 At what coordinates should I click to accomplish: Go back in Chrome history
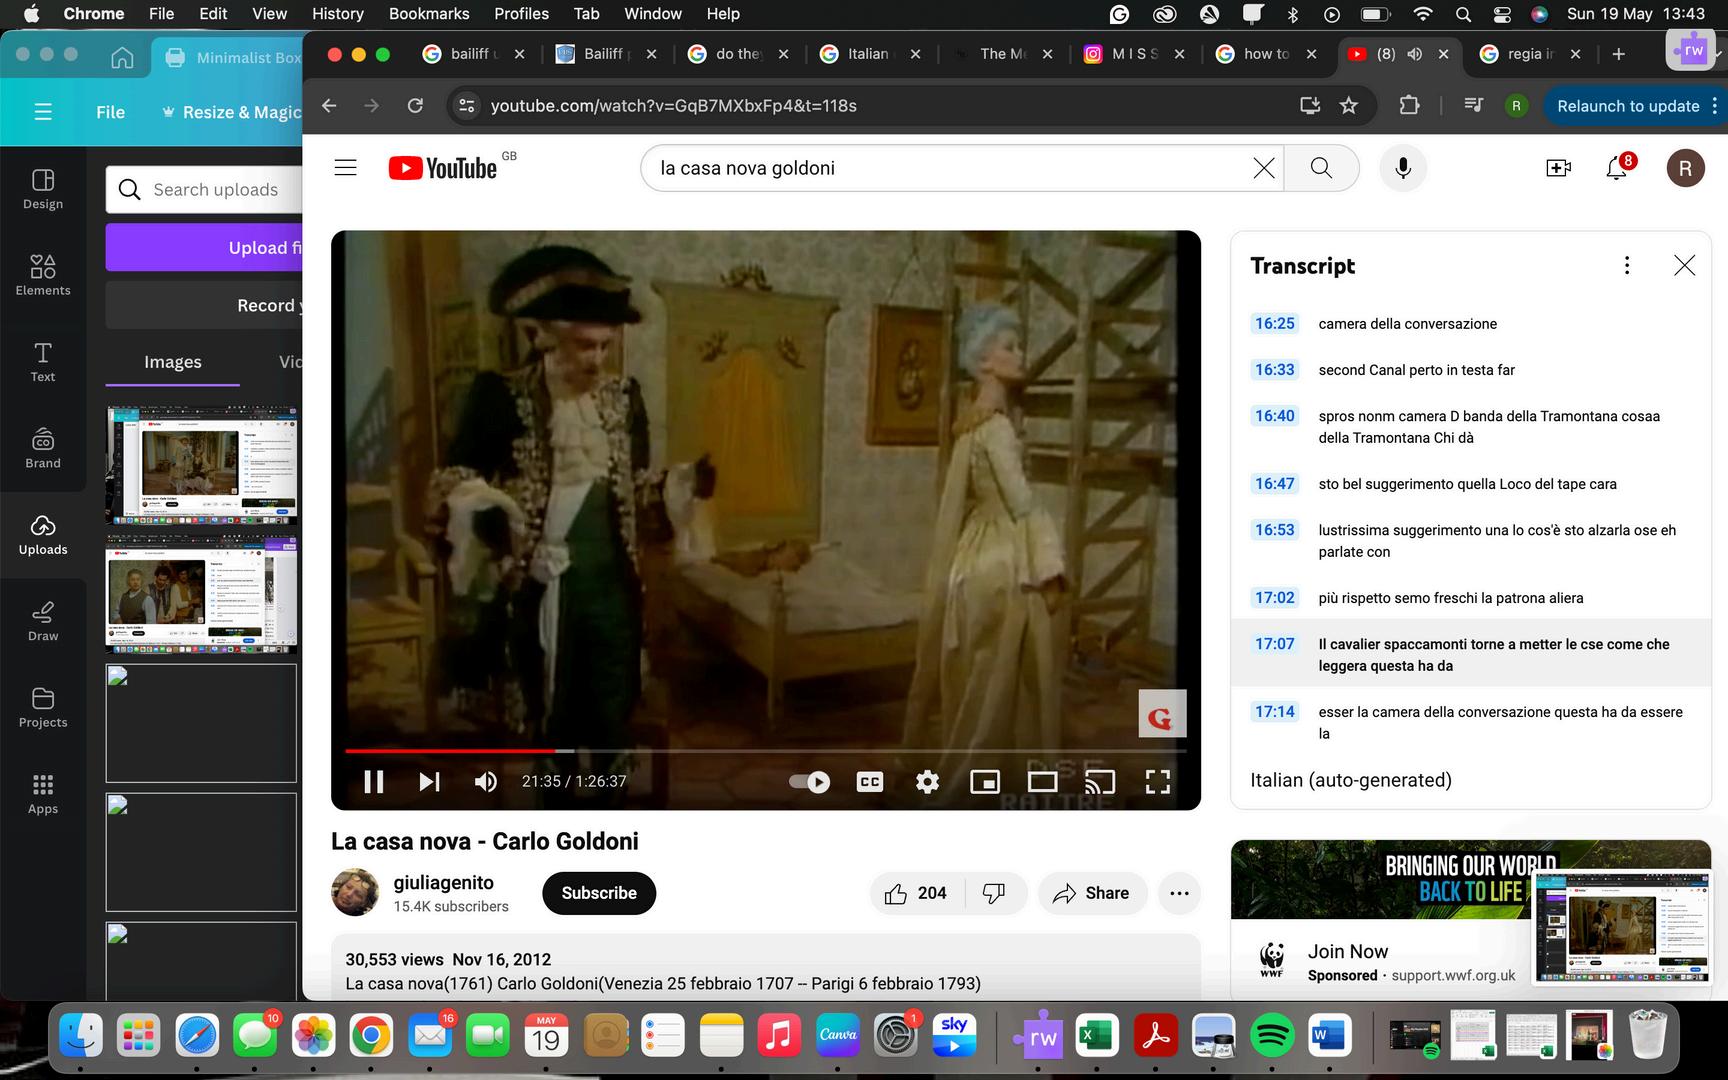click(329, 105)
